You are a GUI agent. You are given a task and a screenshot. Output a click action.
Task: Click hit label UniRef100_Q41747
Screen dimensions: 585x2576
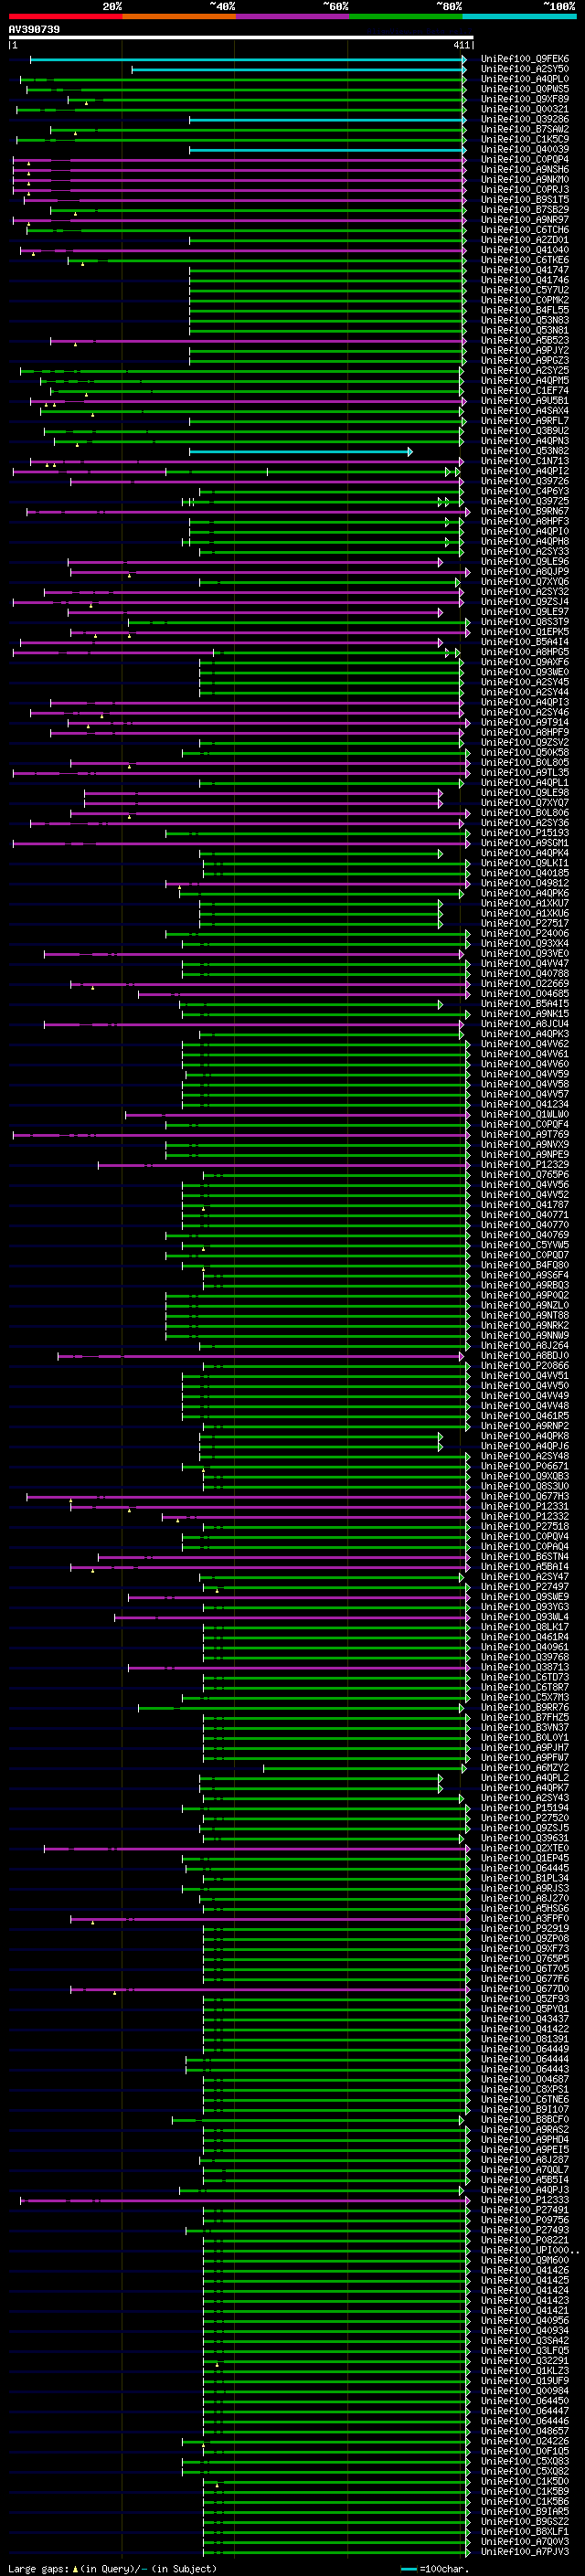point(525,270)
